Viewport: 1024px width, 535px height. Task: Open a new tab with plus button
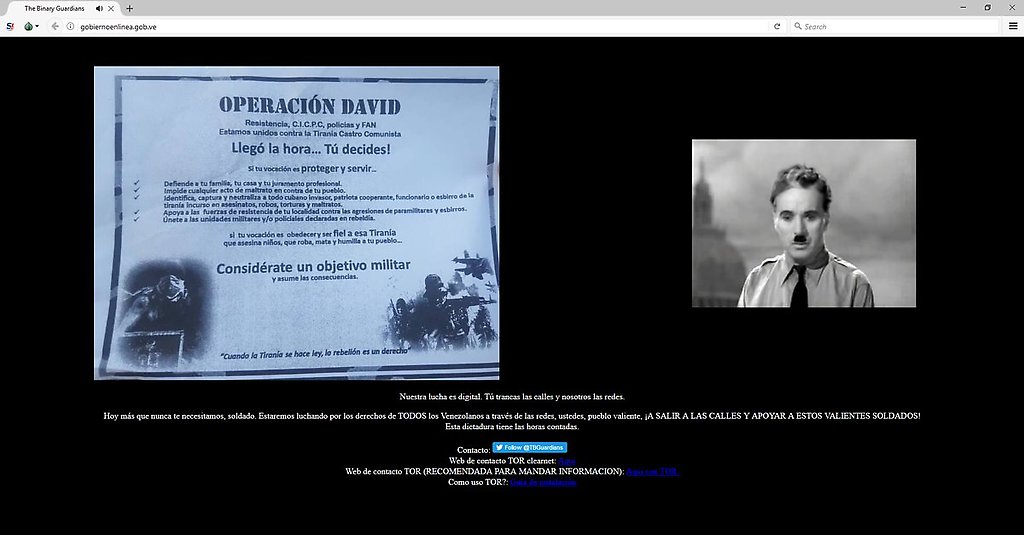coord(129,8)
